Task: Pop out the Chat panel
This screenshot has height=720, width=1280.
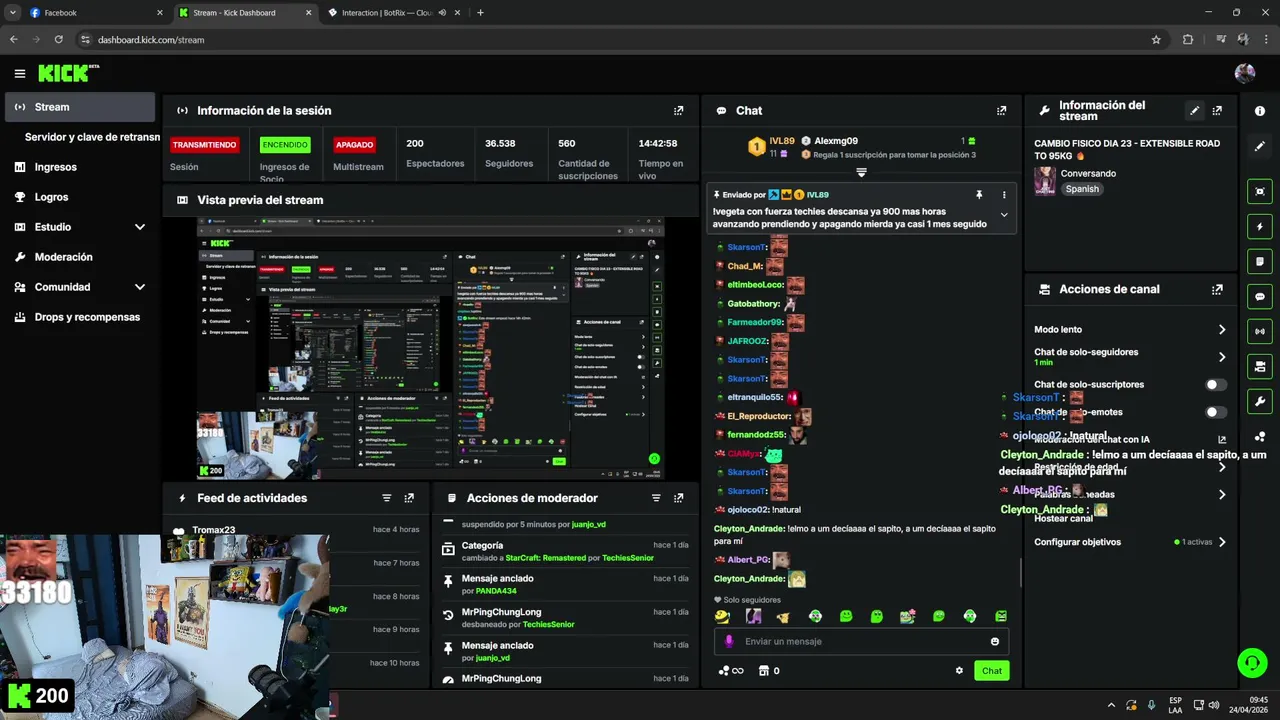Action: (1001, 111)
